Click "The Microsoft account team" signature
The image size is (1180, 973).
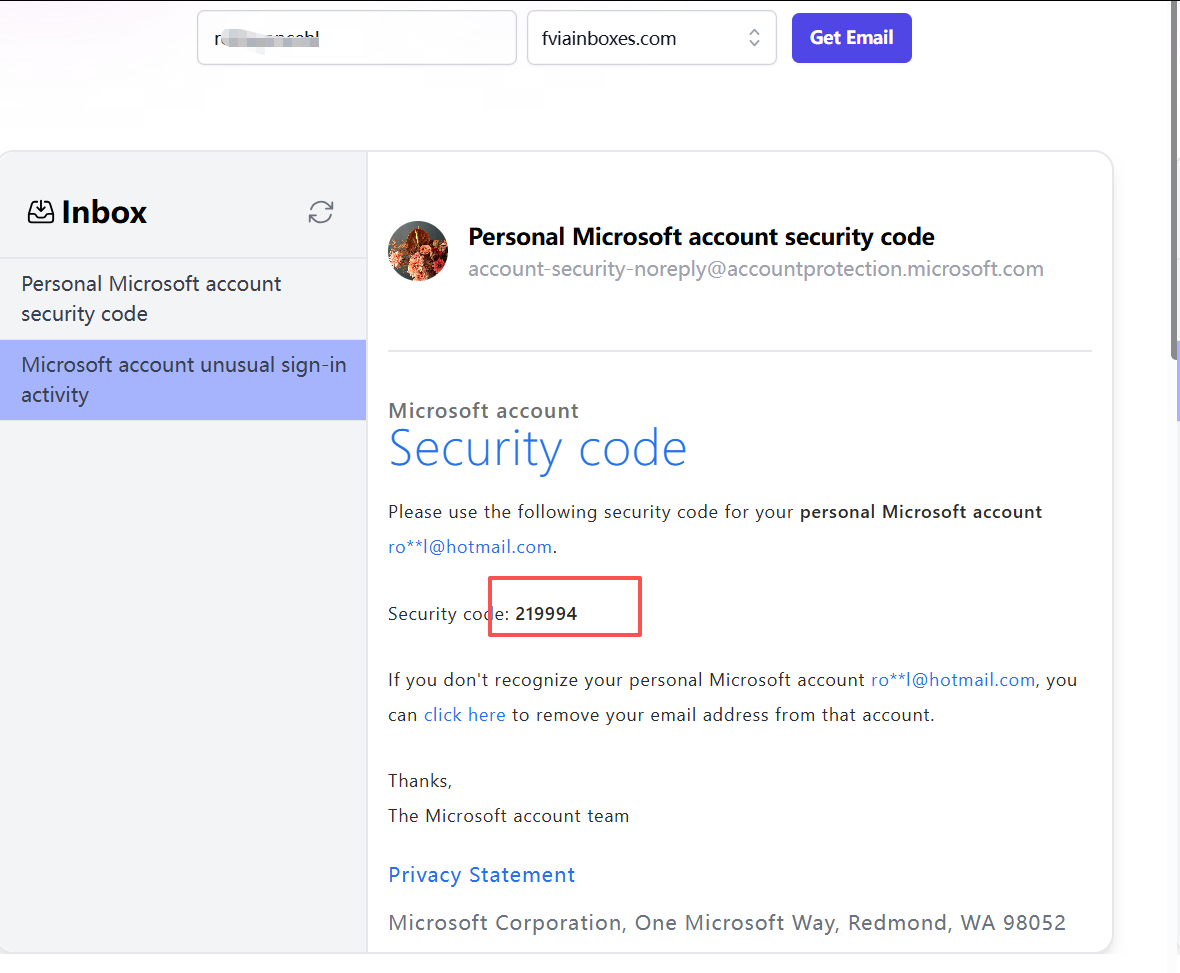tap(508, 816)
